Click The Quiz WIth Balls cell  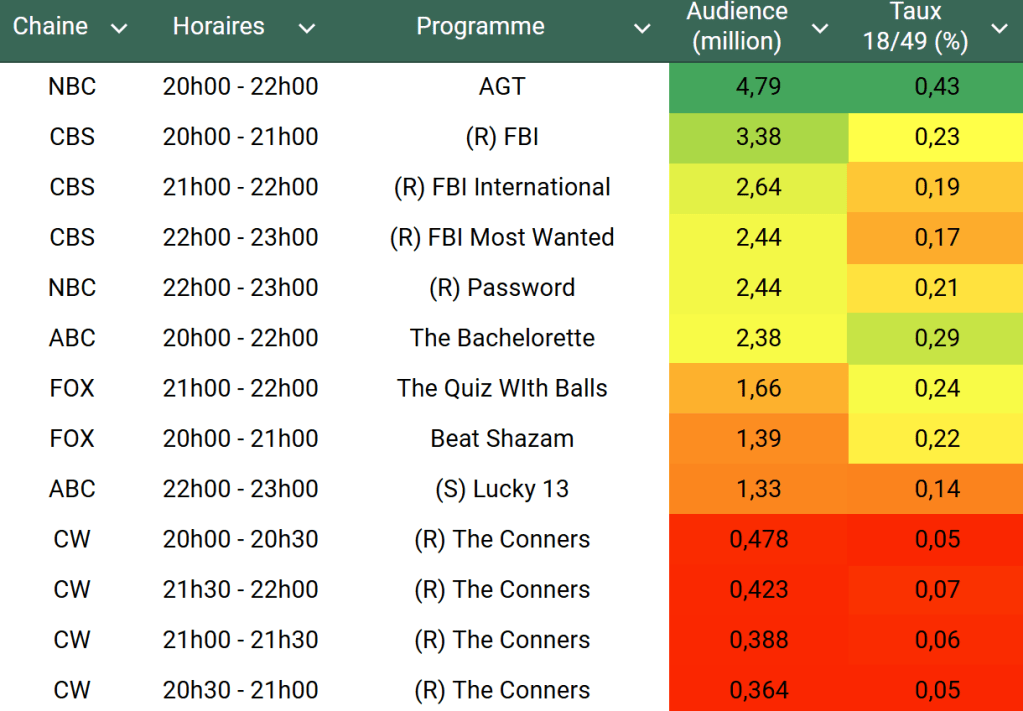[502, 388]
